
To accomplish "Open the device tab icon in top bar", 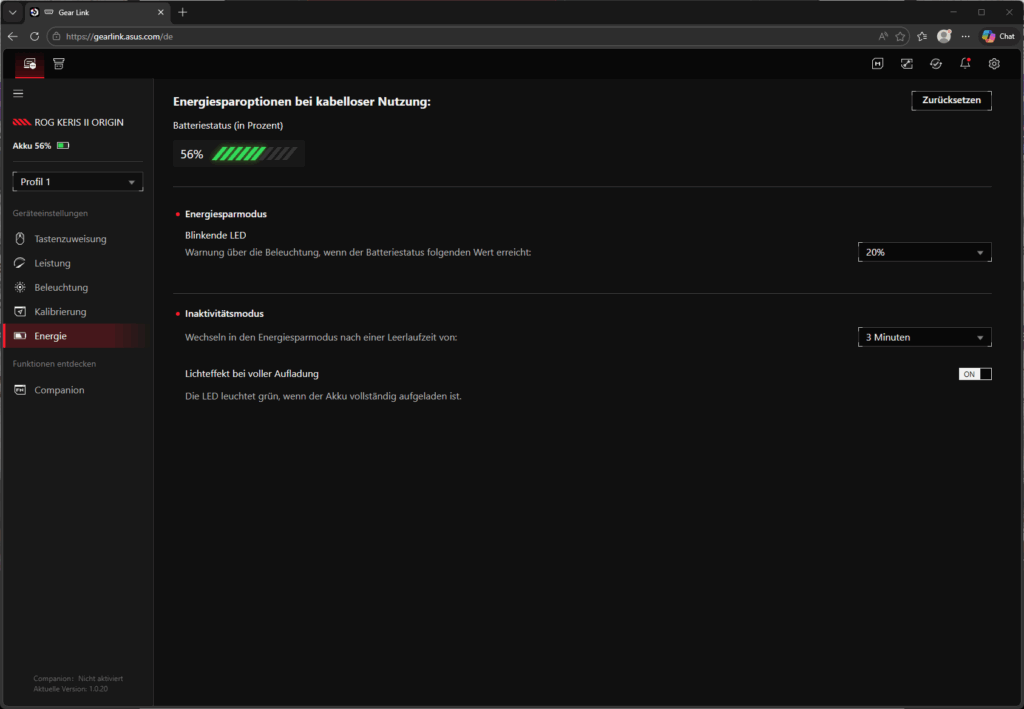I will point(30,64).
